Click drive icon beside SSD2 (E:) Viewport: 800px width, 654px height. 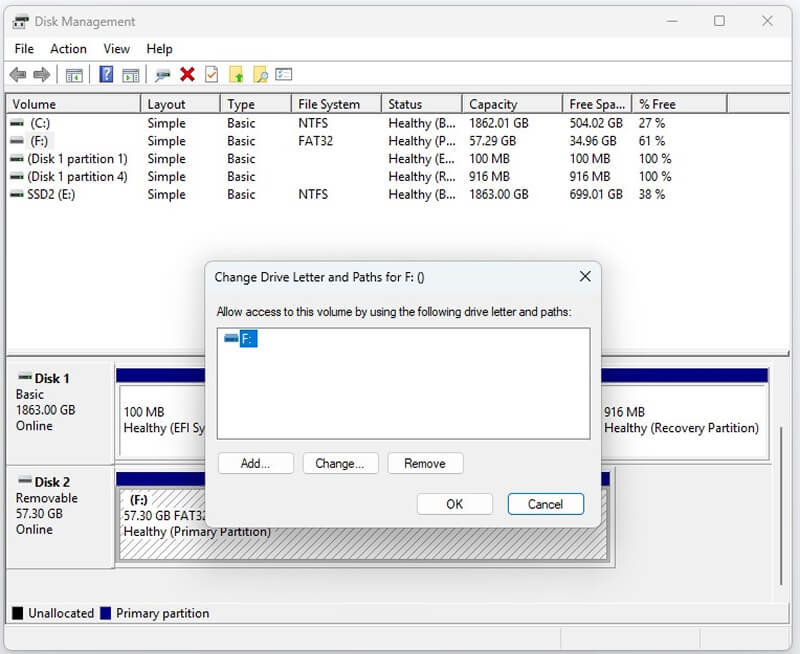(x=17, y=194)
